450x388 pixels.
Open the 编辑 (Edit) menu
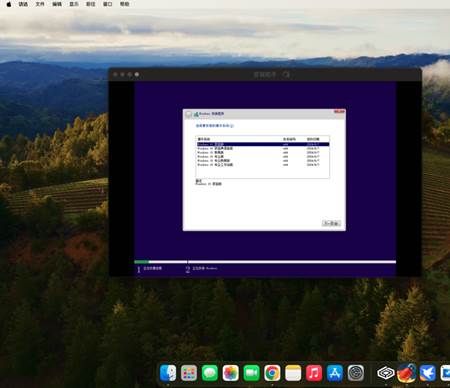pos(57,4)
